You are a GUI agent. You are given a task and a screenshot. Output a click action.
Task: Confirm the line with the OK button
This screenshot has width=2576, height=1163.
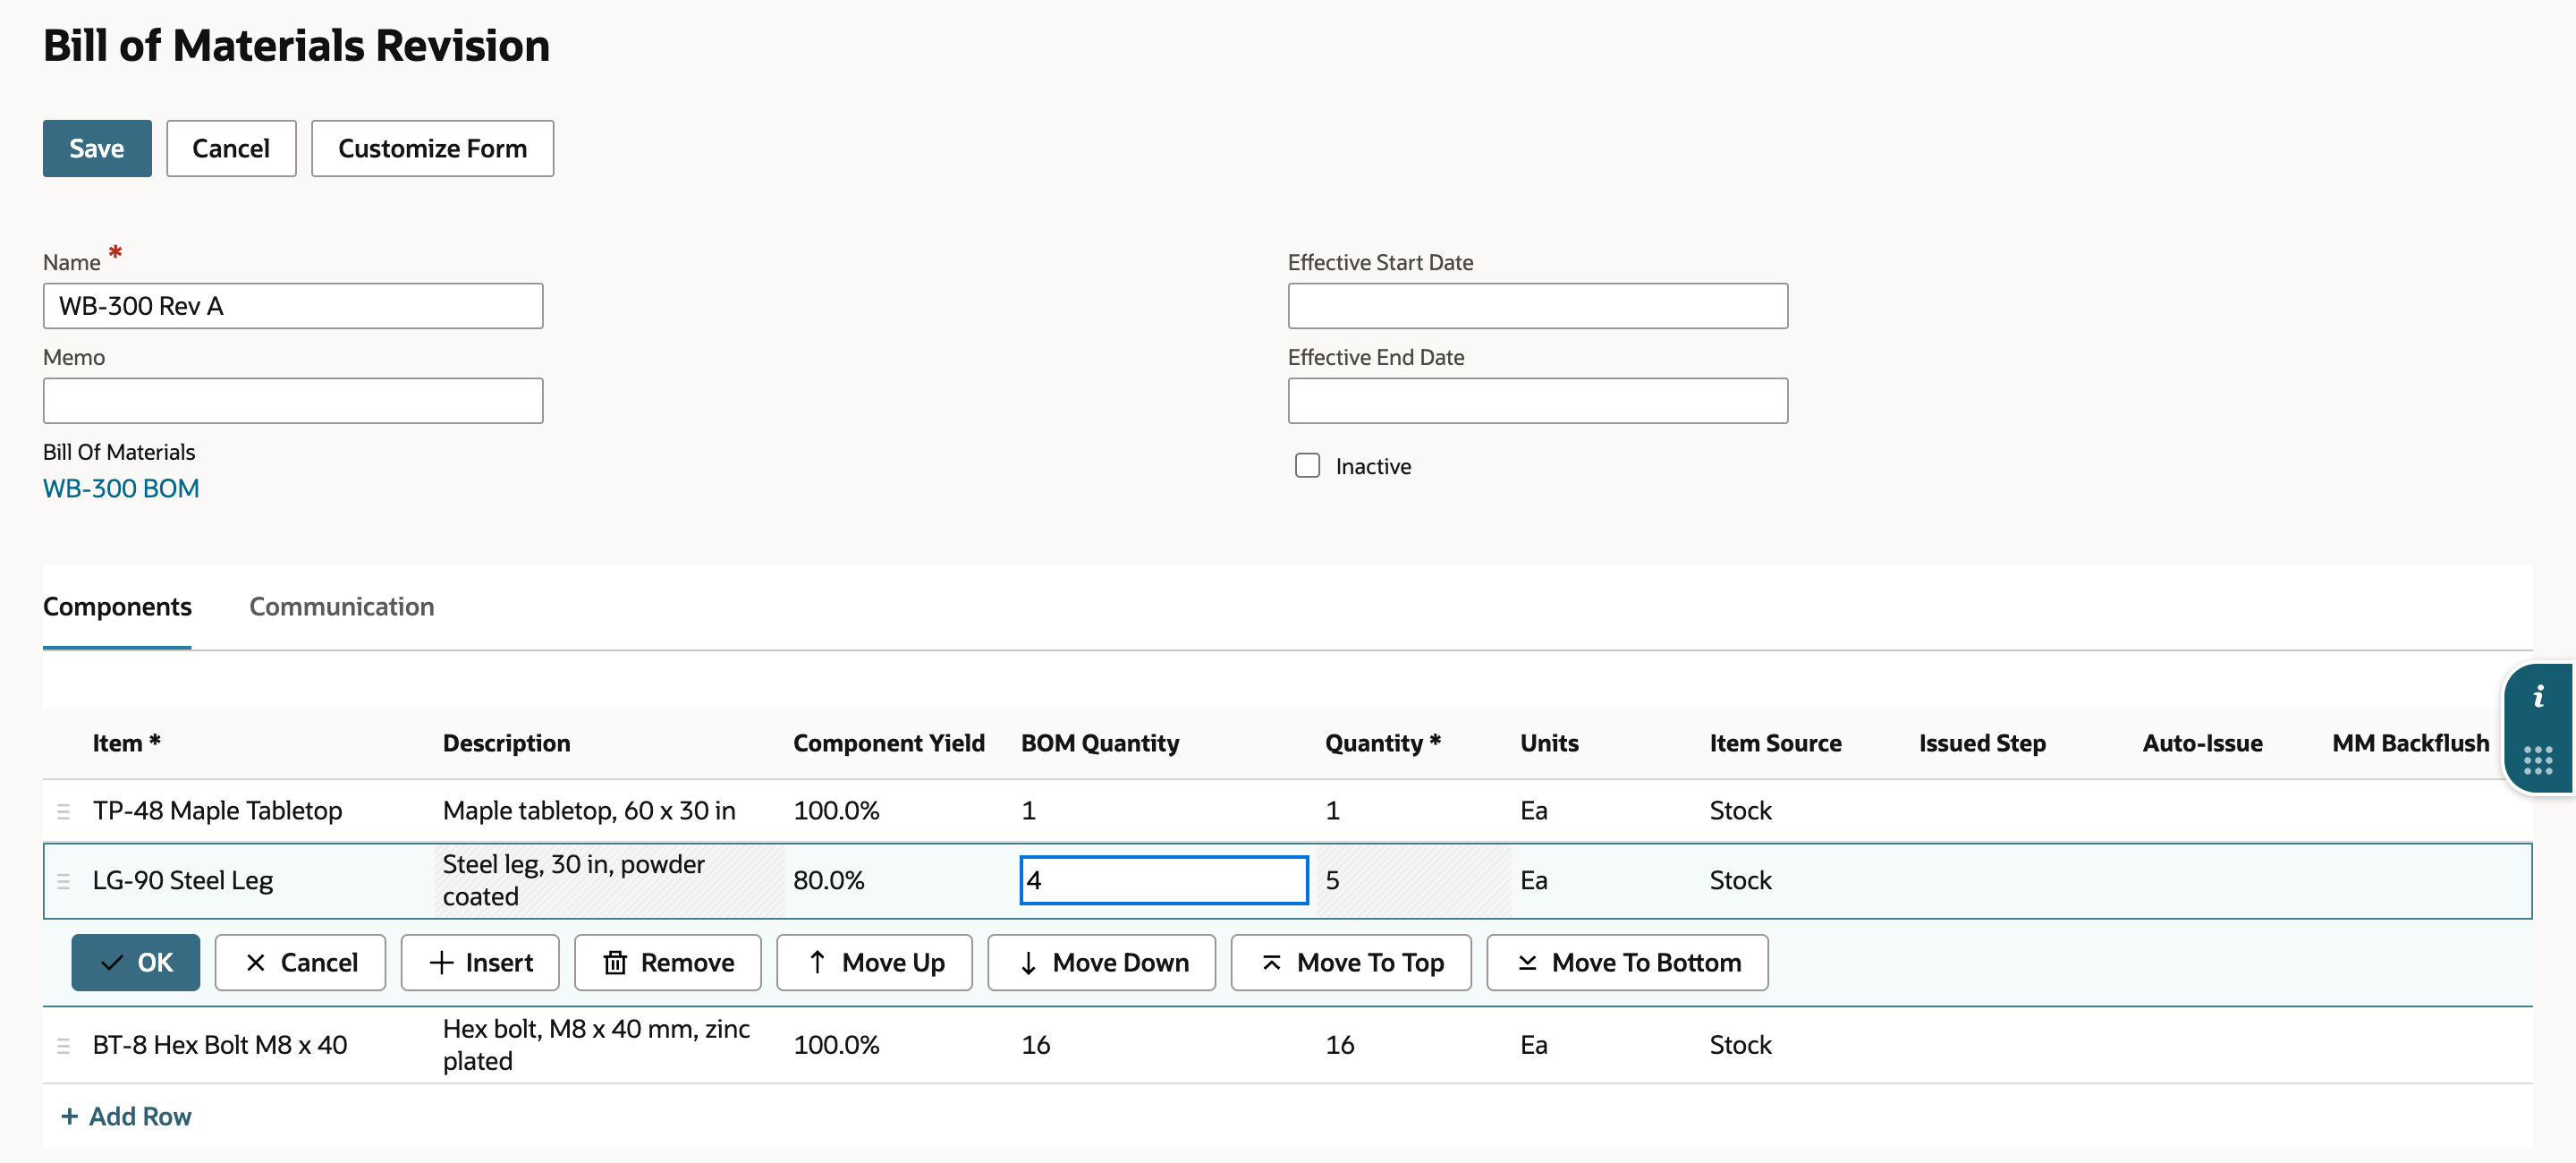136,962
